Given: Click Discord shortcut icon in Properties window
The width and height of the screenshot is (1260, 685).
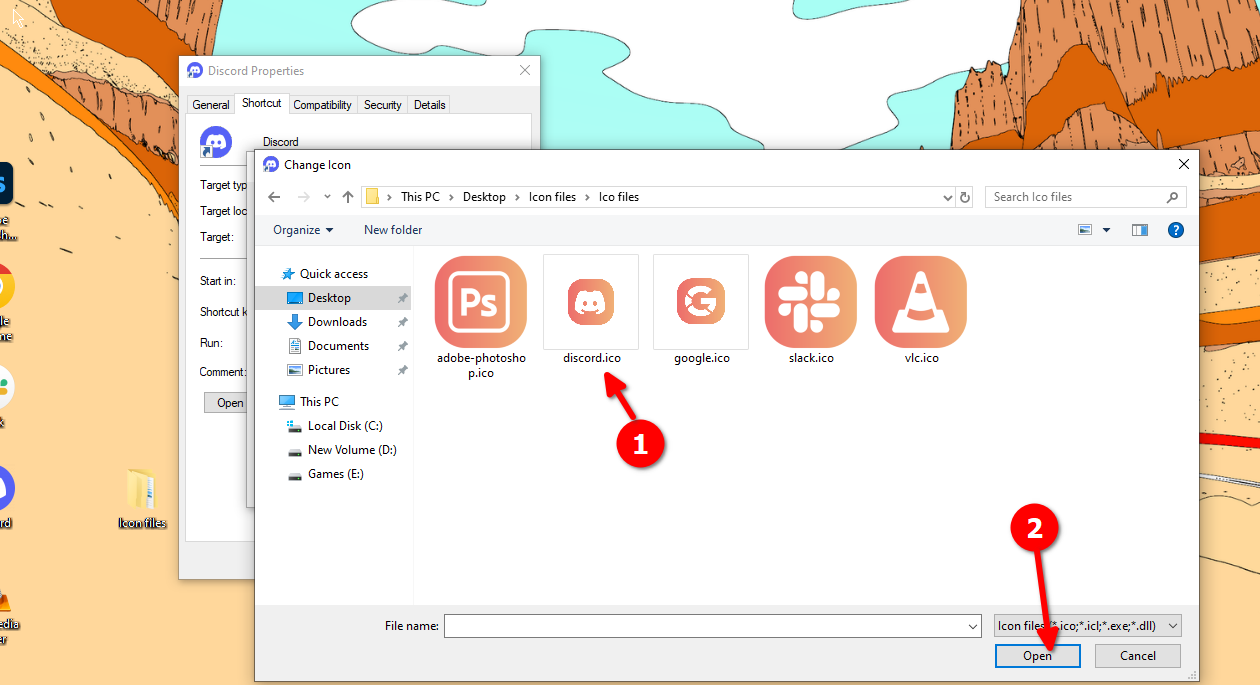Looking at the screenshot, I should click(x=216, y=142).
